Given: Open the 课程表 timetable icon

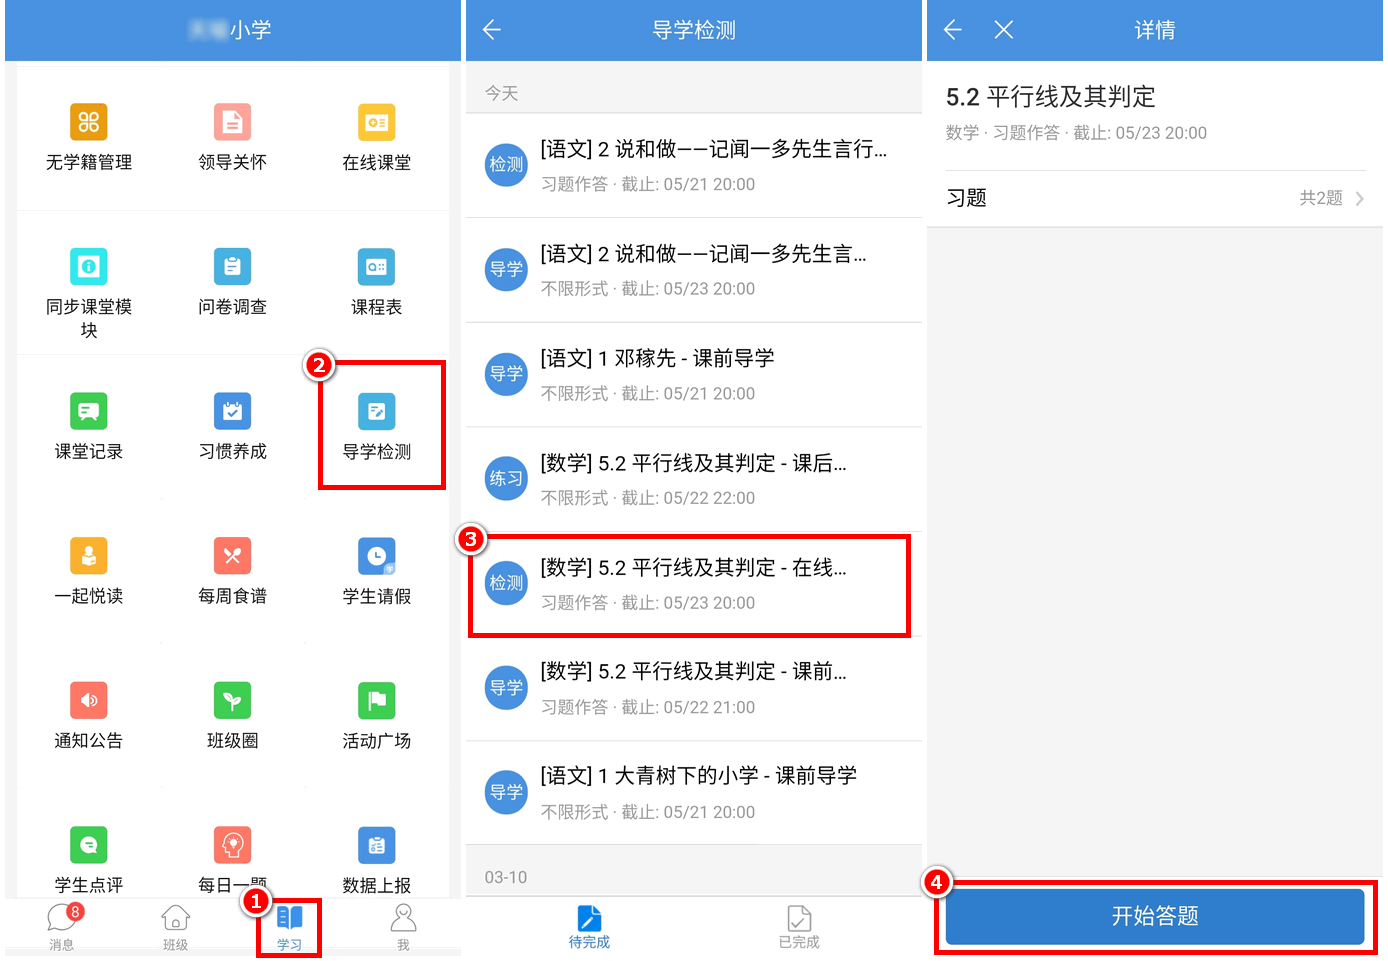Looking at the screenshot, I should (x=376, y=268).
